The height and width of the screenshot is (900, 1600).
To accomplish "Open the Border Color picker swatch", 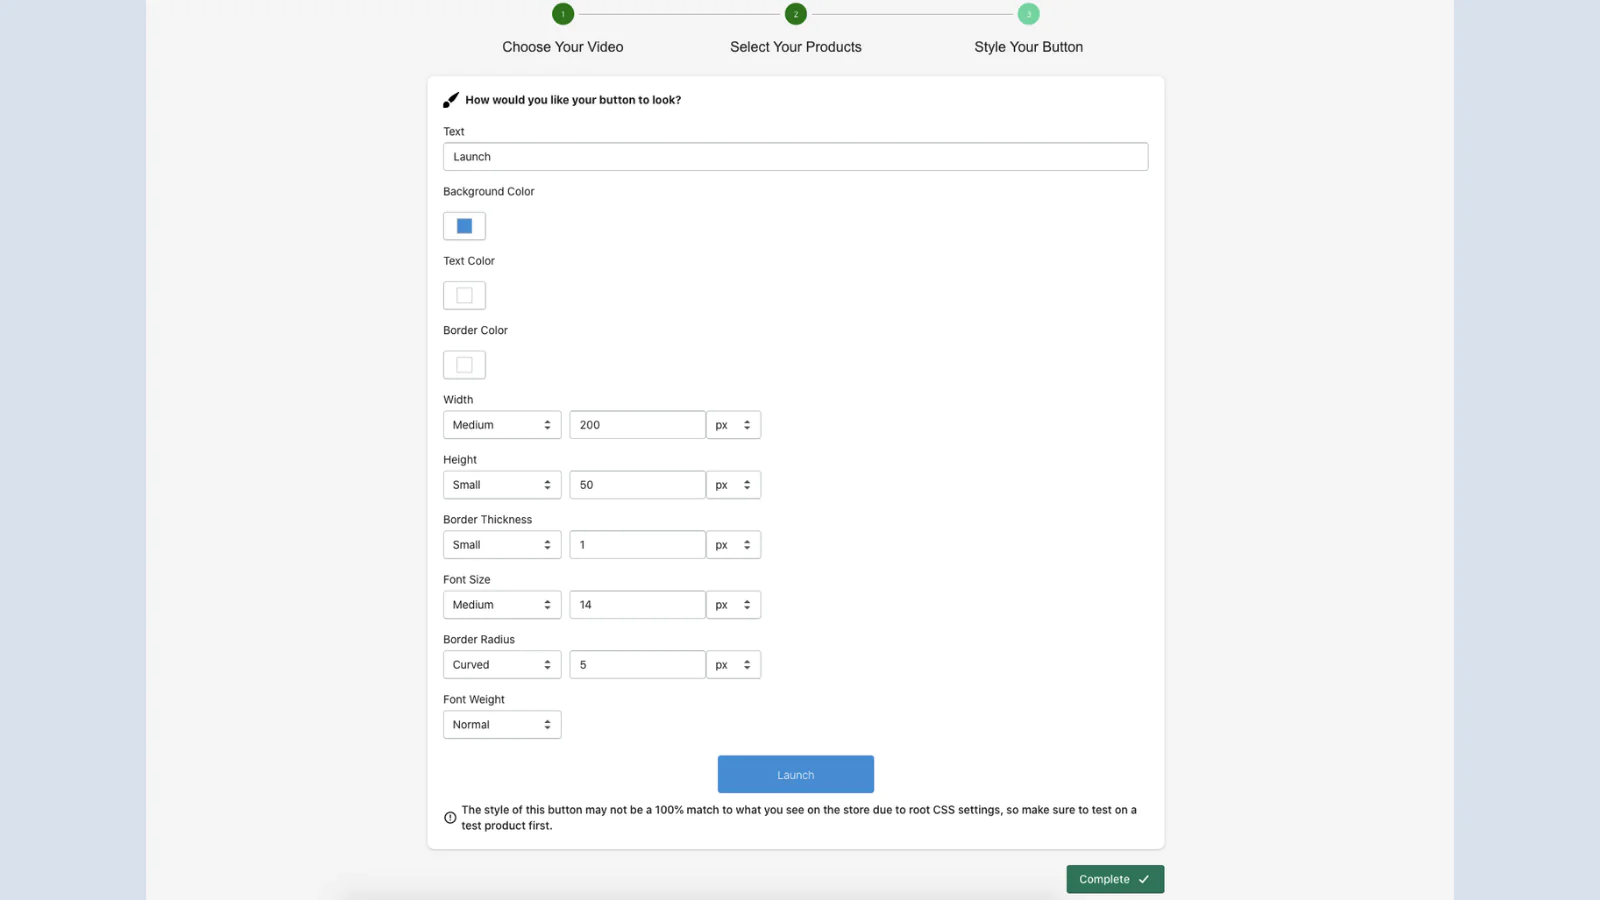I will click(x=464, y=365).
